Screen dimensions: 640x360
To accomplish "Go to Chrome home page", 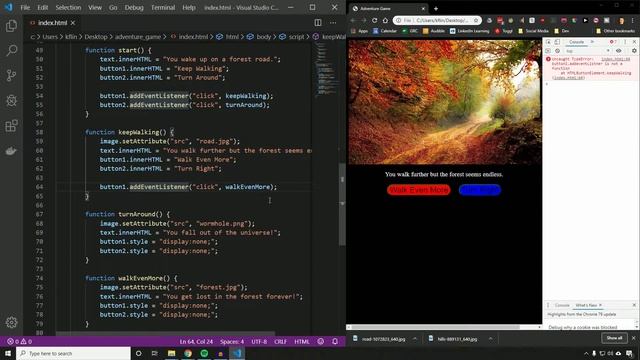I will (x=385, y=20).
